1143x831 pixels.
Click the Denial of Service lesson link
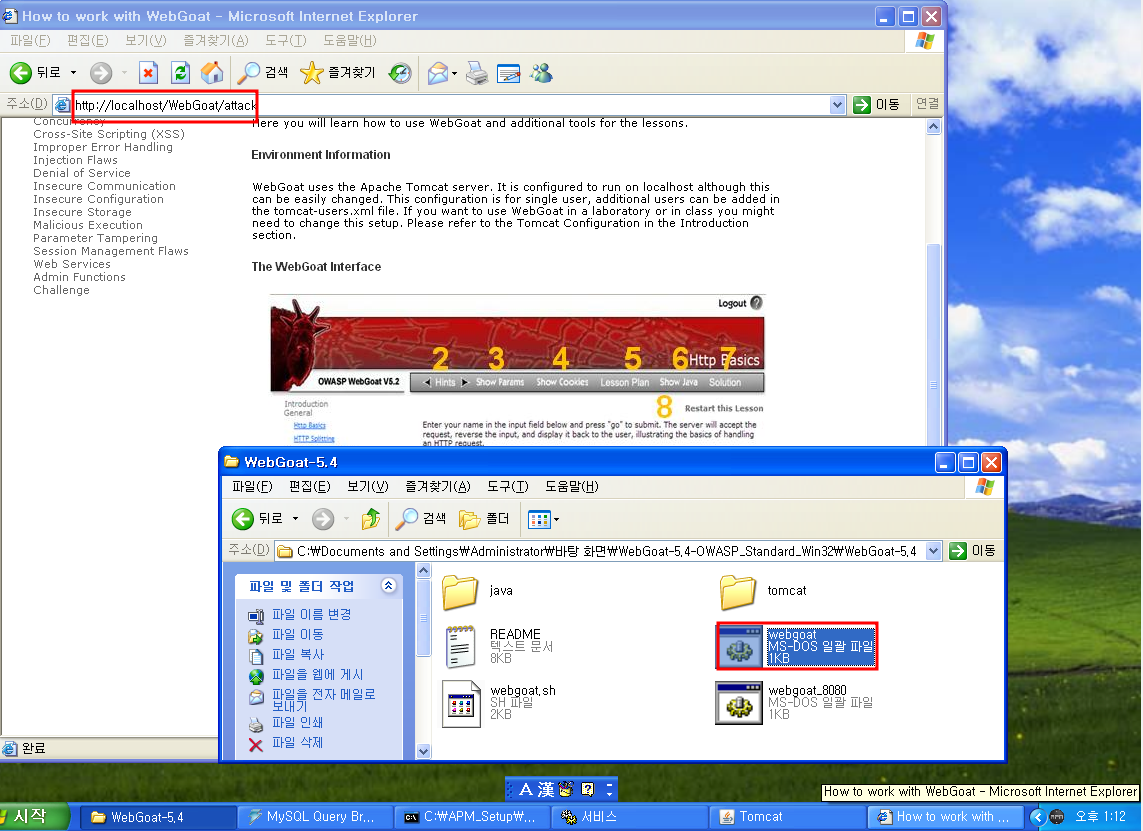(x=82, y=173)
